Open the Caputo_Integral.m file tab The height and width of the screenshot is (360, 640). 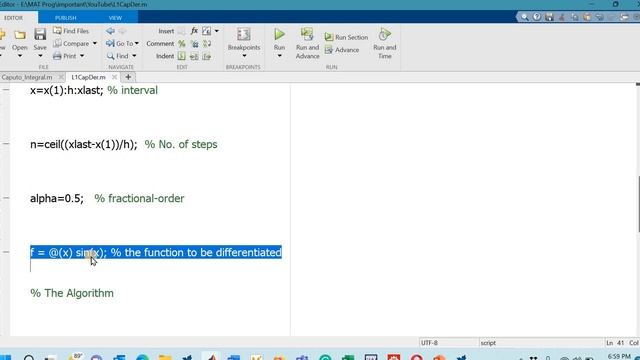pos(27,77)
